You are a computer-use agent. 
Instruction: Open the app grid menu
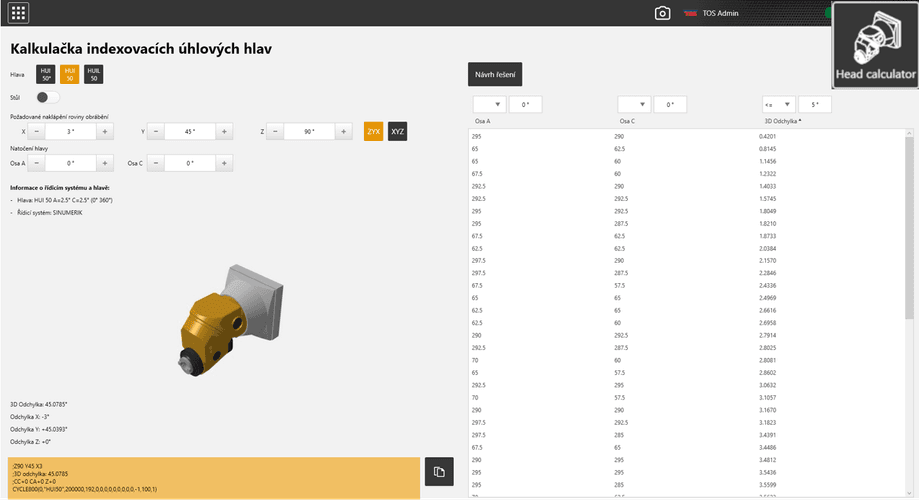[x=18, y=13]
